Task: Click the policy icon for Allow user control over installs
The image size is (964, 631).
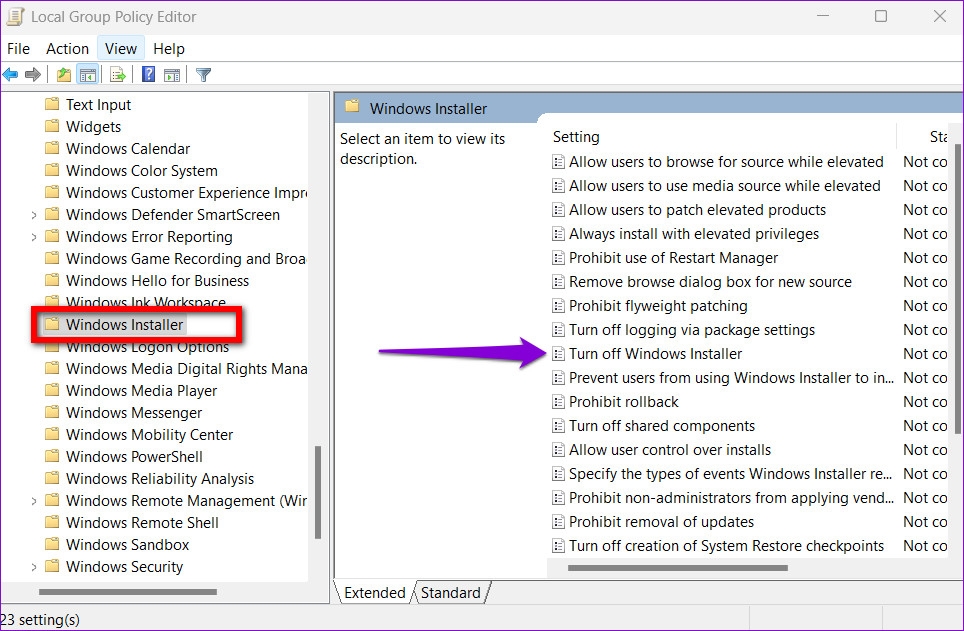Action: coord(558,450)
